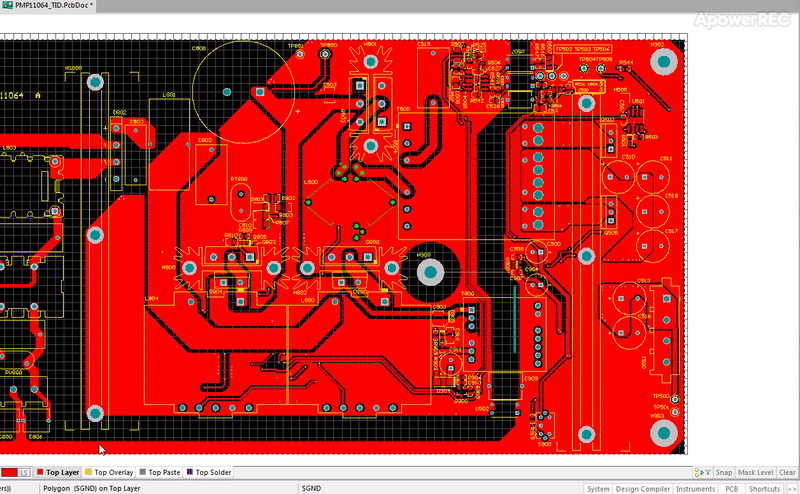Open the Design Compiler panel menu
Viewport: 800px width, 494px height.
[x=642, y=489]
